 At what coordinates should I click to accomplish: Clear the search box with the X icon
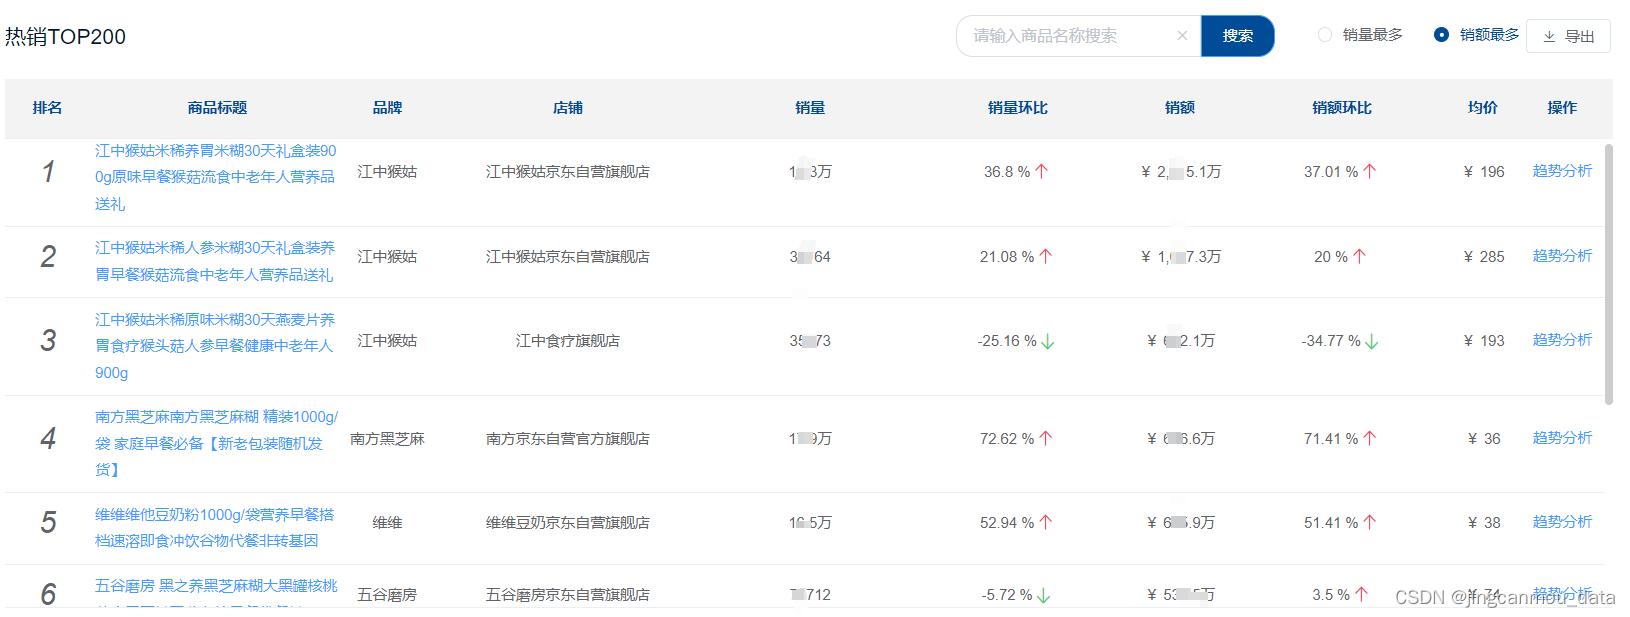(1182, 36)
